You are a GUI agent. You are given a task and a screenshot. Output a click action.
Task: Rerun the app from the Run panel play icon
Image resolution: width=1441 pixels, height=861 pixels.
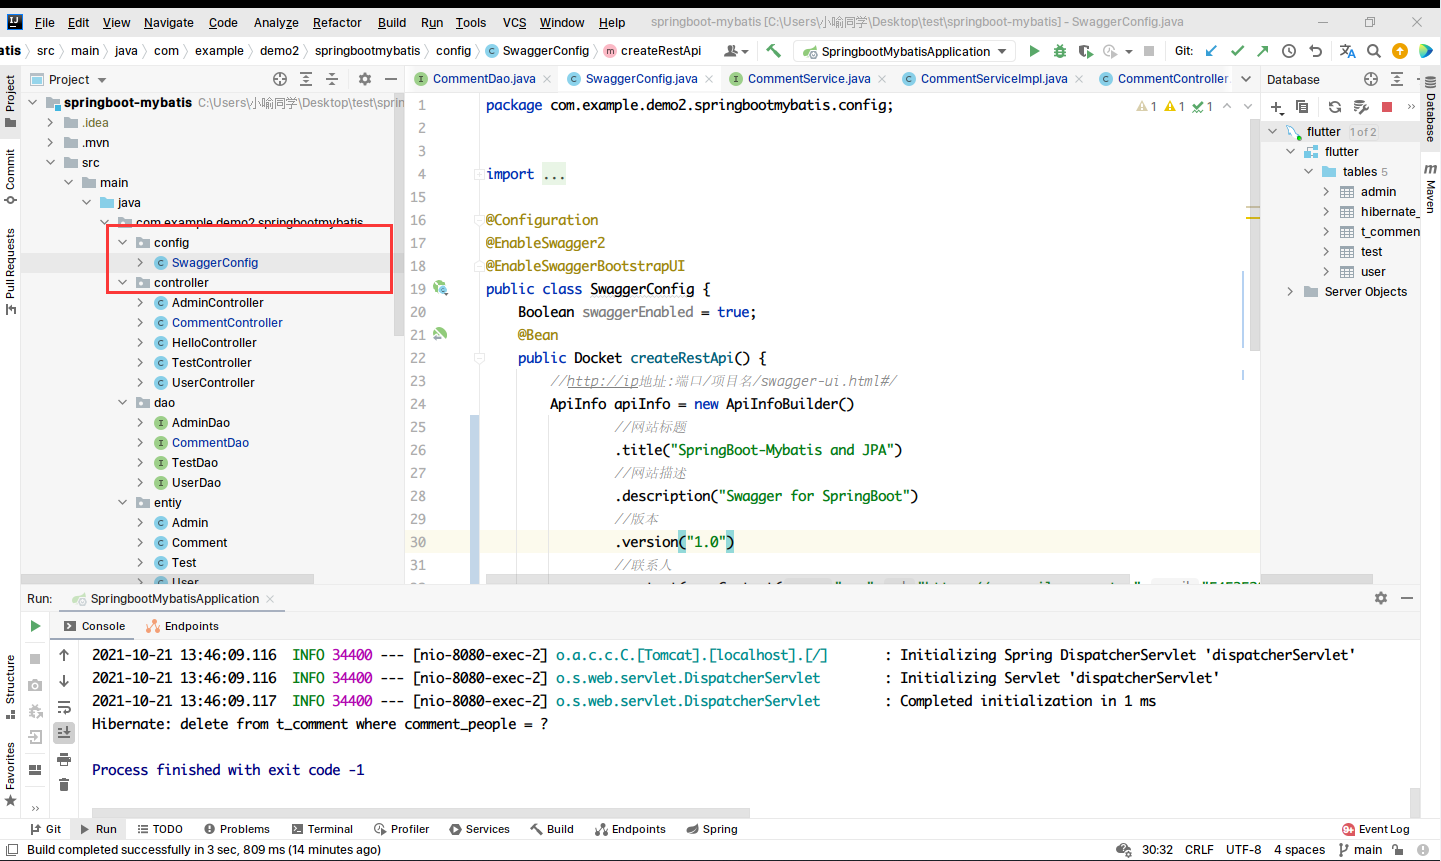35,626
